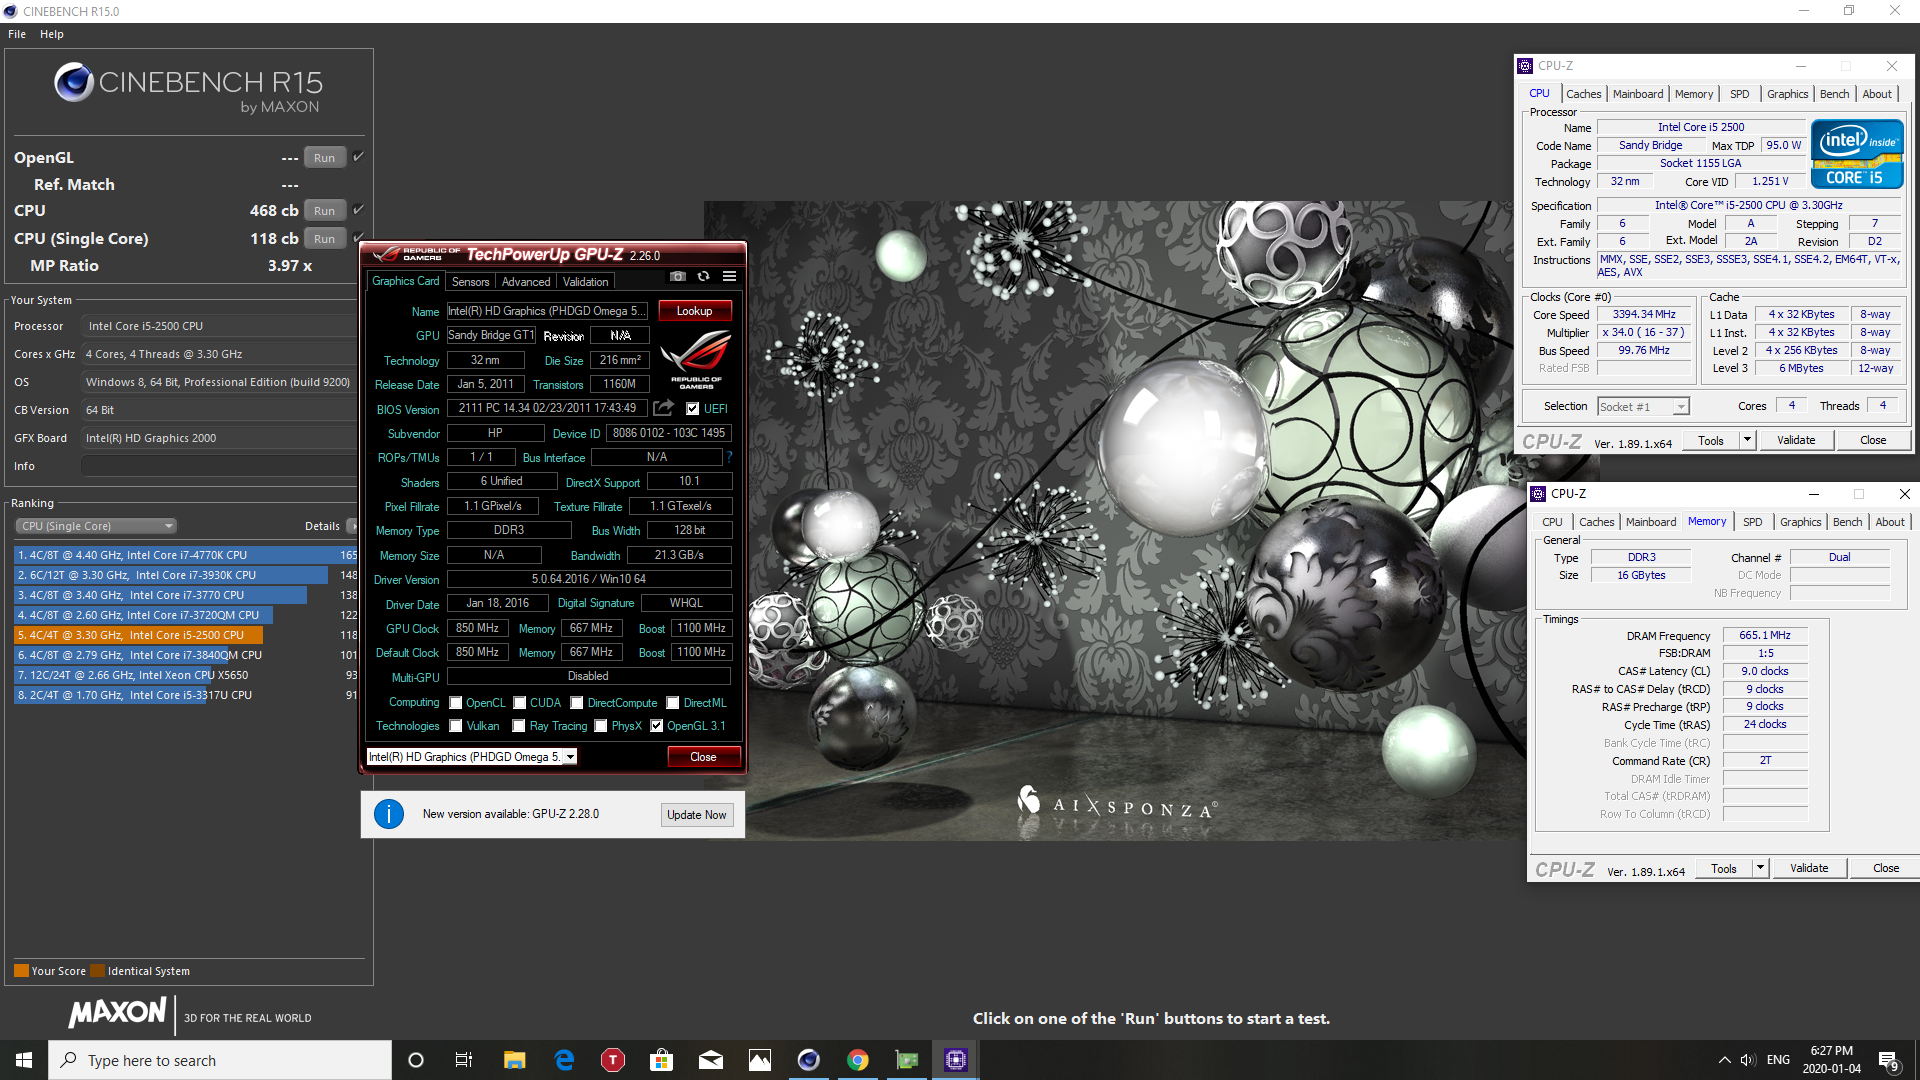Click the ROG logo in GPU-Z
This screenshot has width=1920, height=1080.
[x=696, y=359]
